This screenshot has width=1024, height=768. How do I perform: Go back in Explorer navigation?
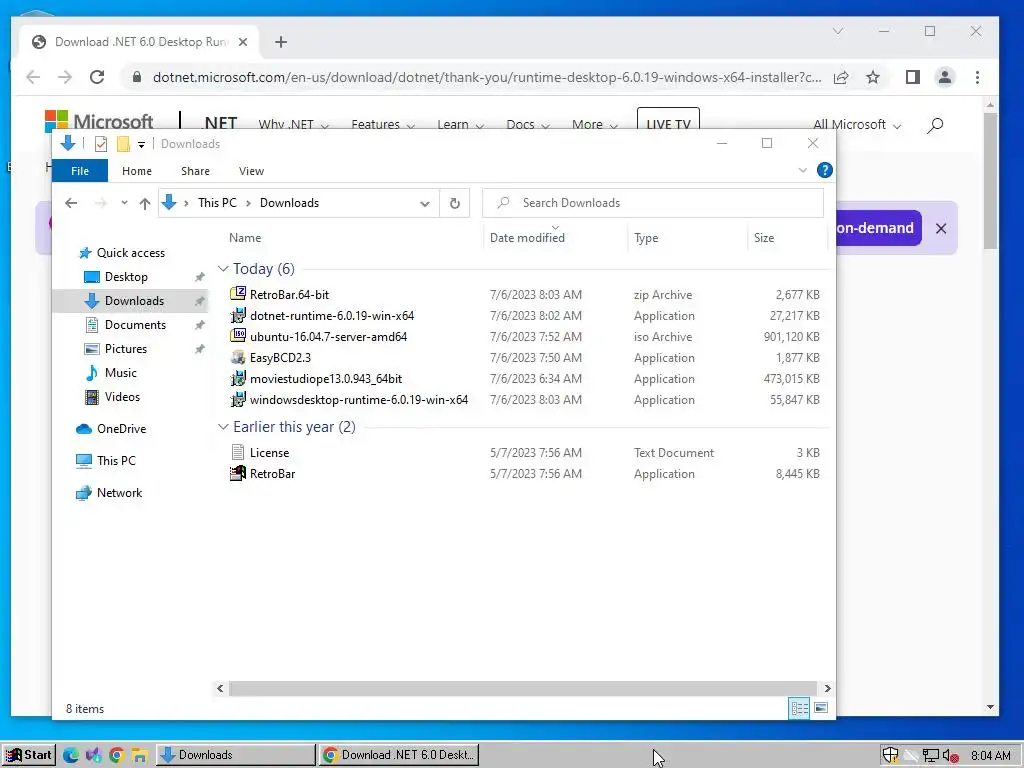[71, 203]
